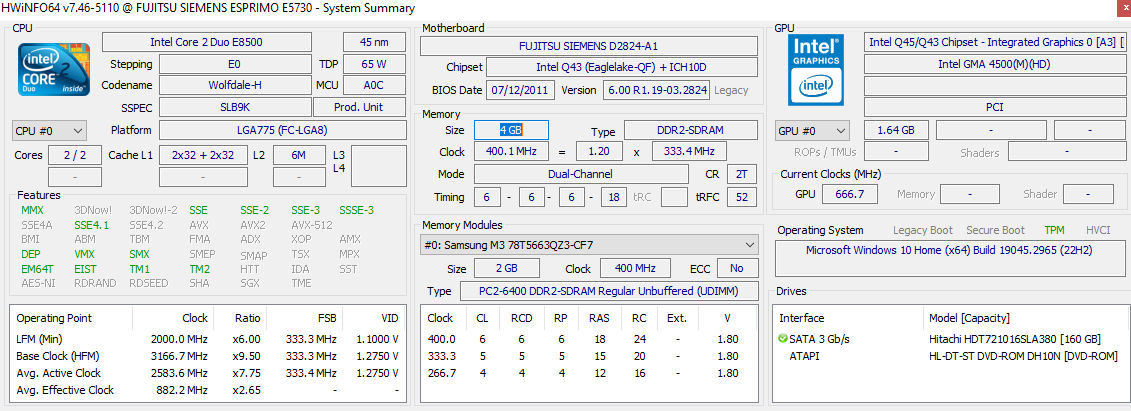This screenshot has height=411, width=1131.
Task: Click the Cache L1 value 2x32 + 2x32
Action: pyautogui.click(x=203, y=155)
